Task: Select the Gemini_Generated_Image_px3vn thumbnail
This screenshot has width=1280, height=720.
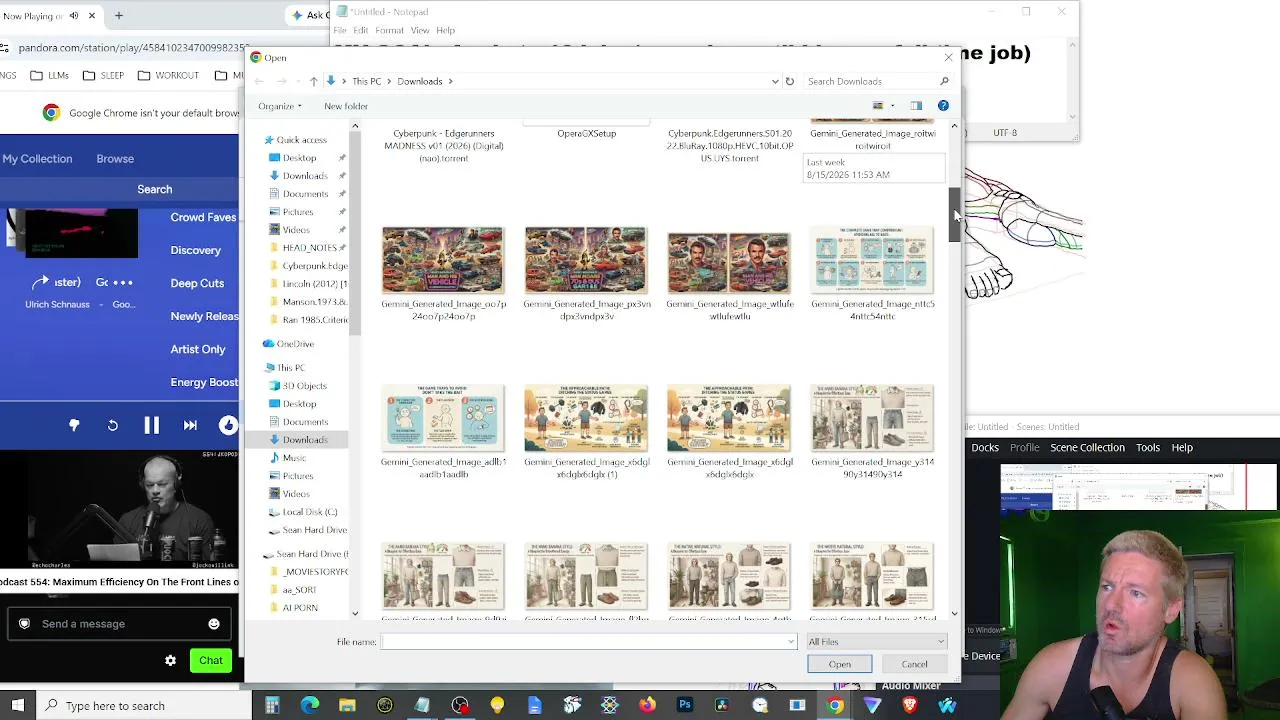Action: coord(586,260)
